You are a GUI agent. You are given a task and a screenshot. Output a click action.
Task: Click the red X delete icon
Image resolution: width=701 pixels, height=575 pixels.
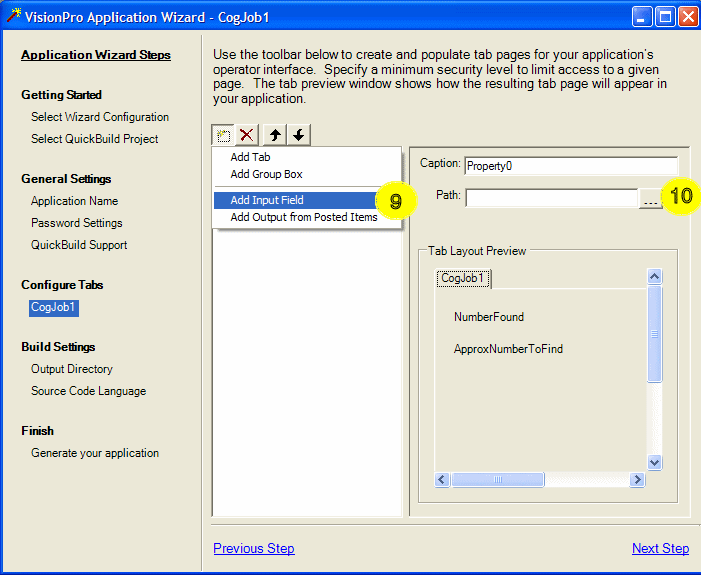coord(247,135)
